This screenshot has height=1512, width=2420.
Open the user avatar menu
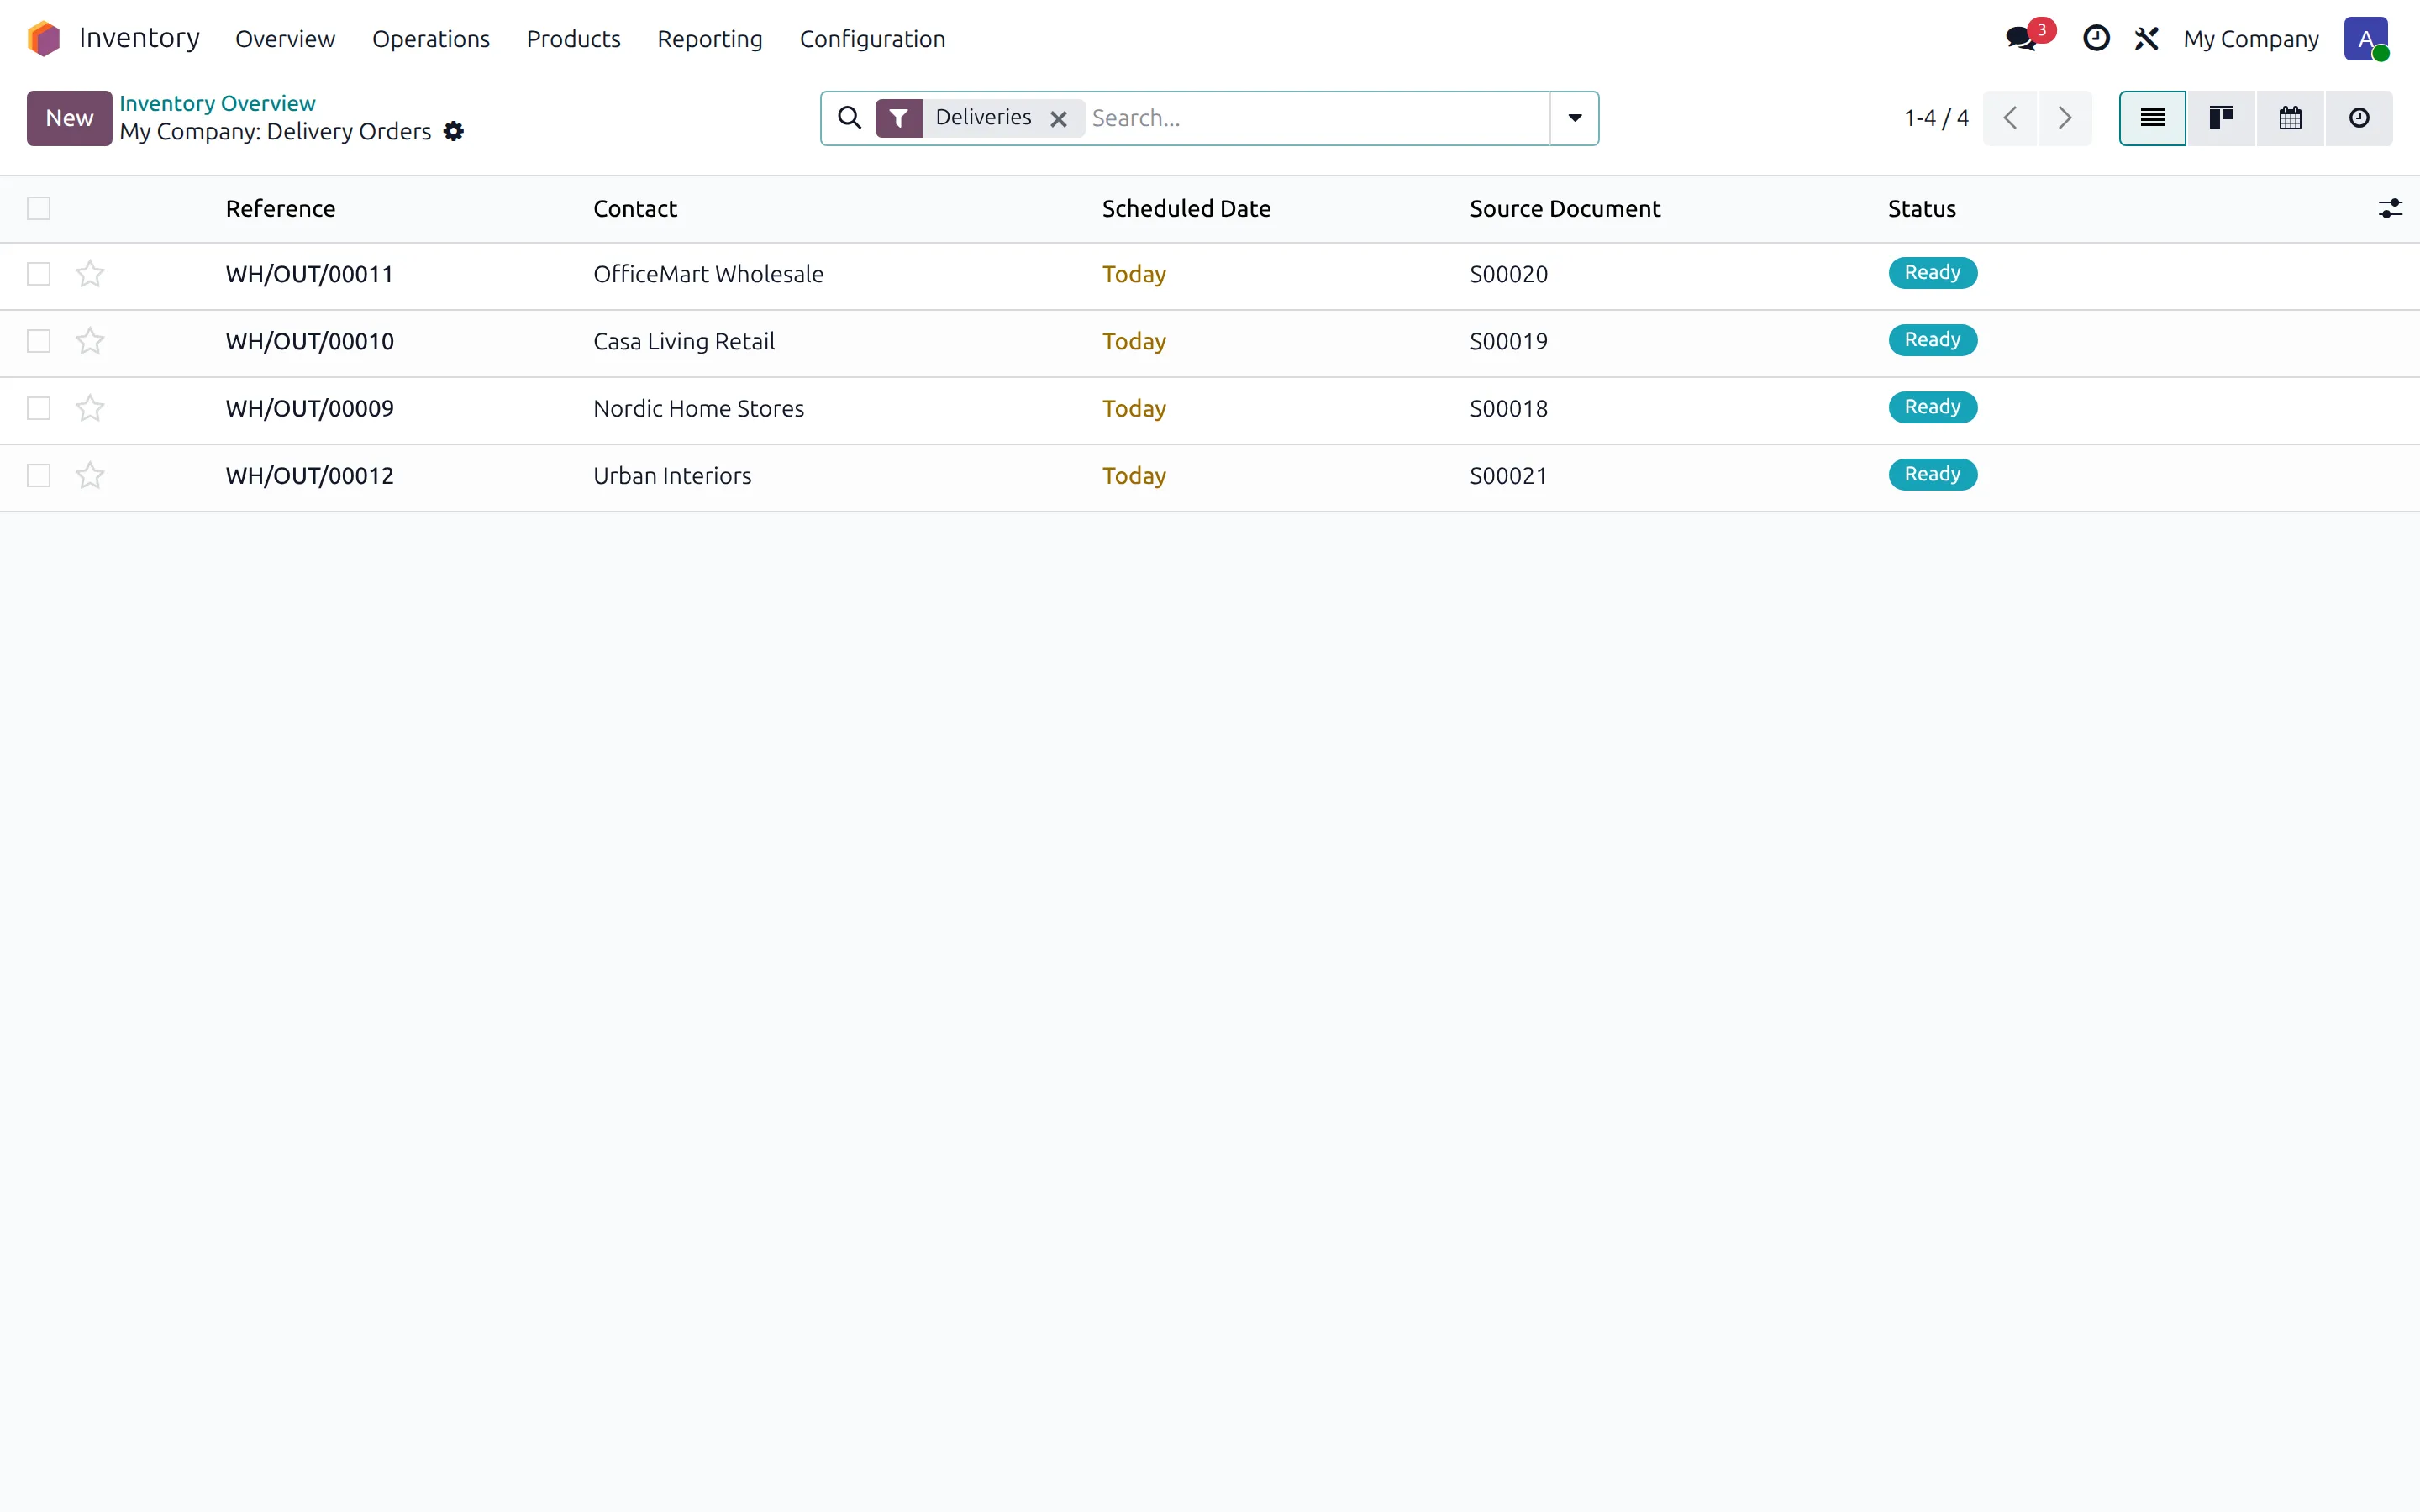(2366, 39)
